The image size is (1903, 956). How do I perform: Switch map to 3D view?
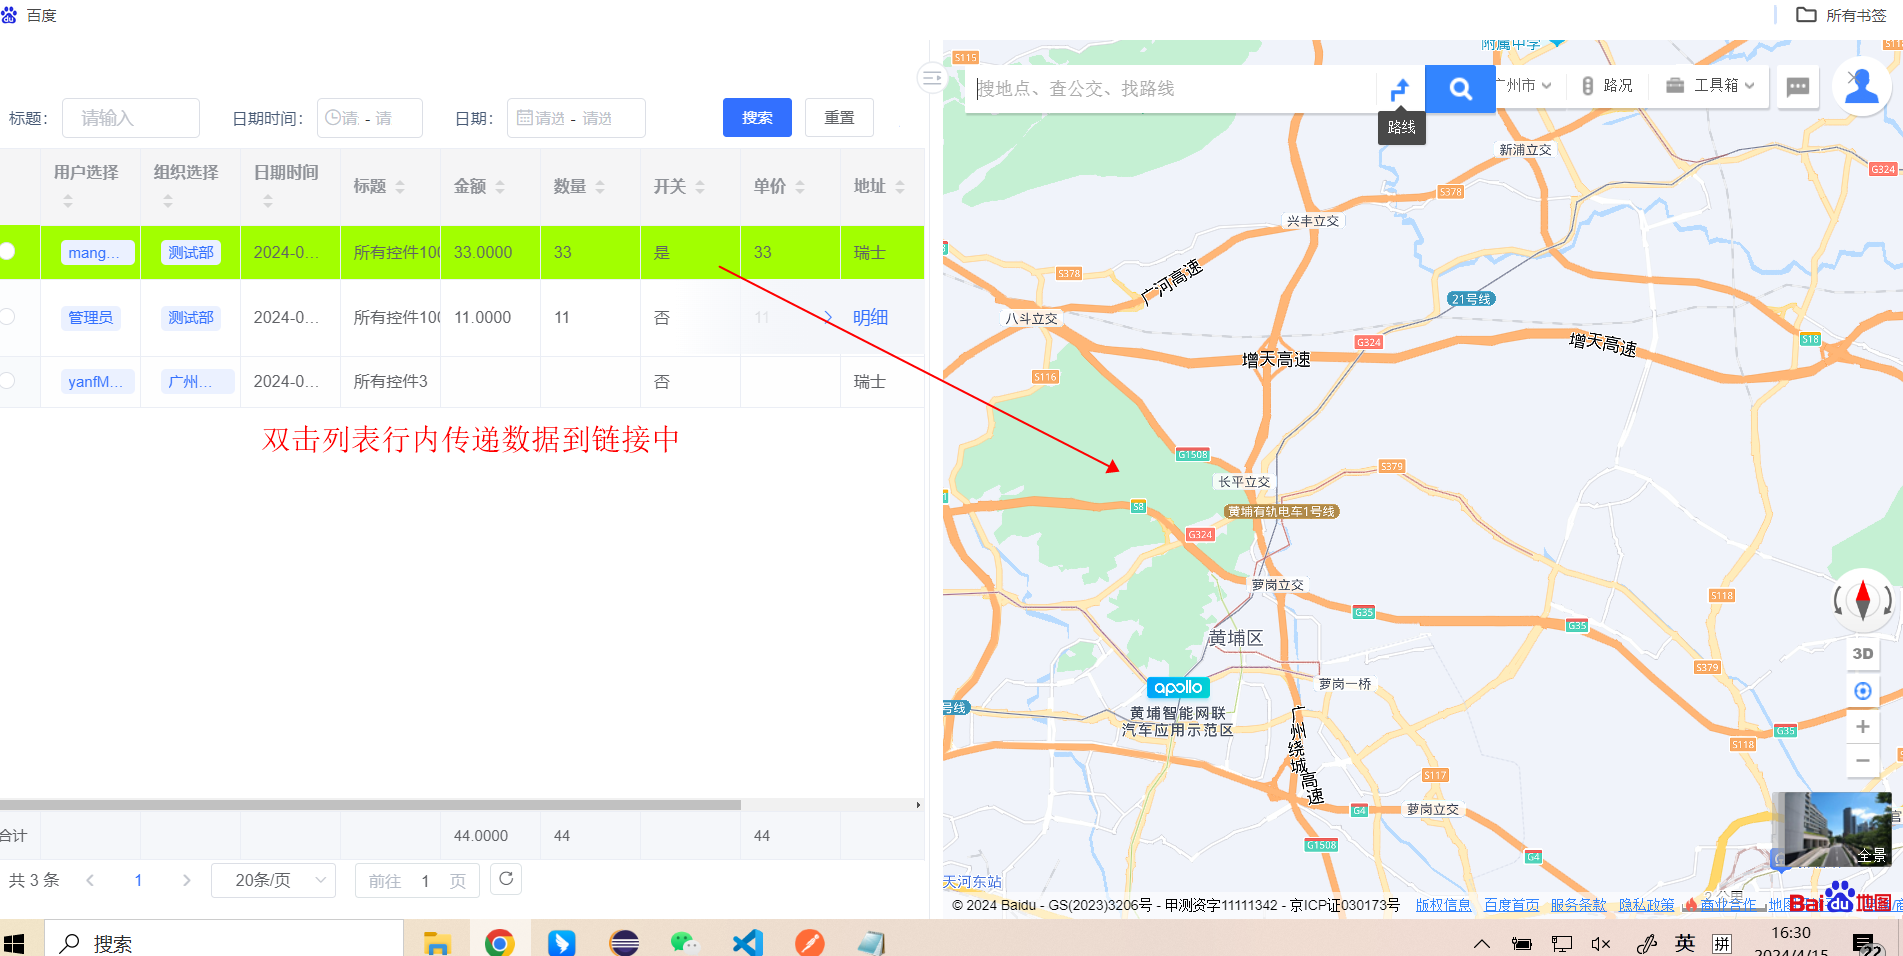tap(1862, 654)
